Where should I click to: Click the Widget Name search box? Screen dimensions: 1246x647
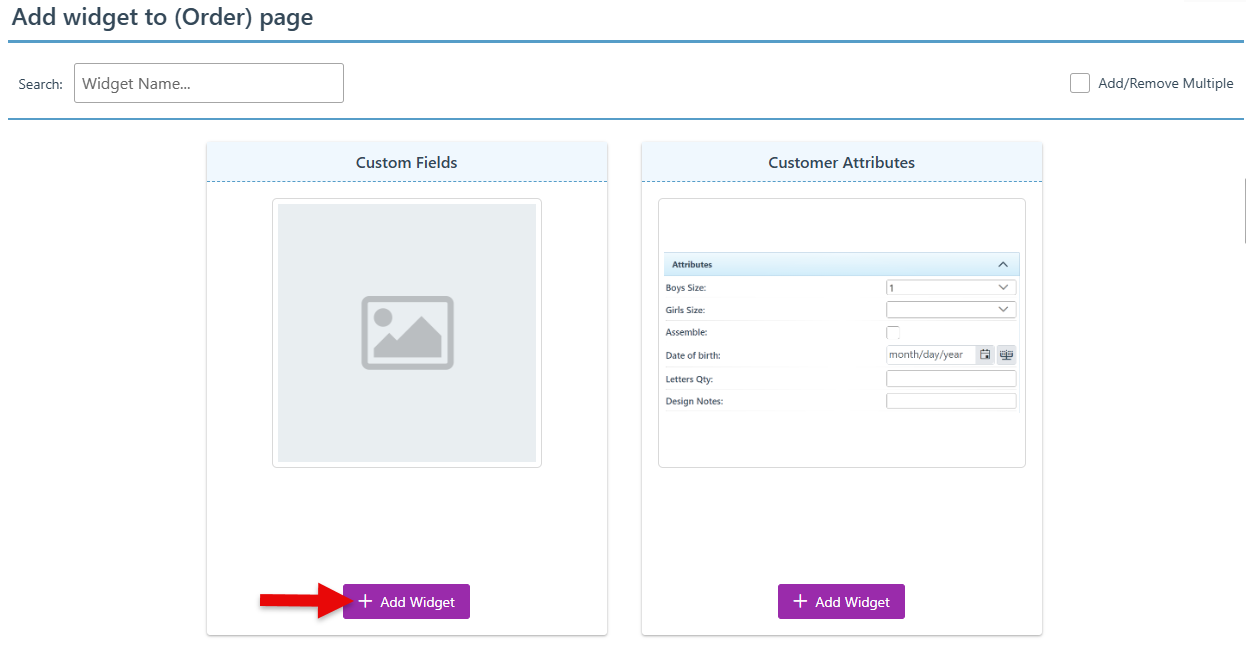208,84
